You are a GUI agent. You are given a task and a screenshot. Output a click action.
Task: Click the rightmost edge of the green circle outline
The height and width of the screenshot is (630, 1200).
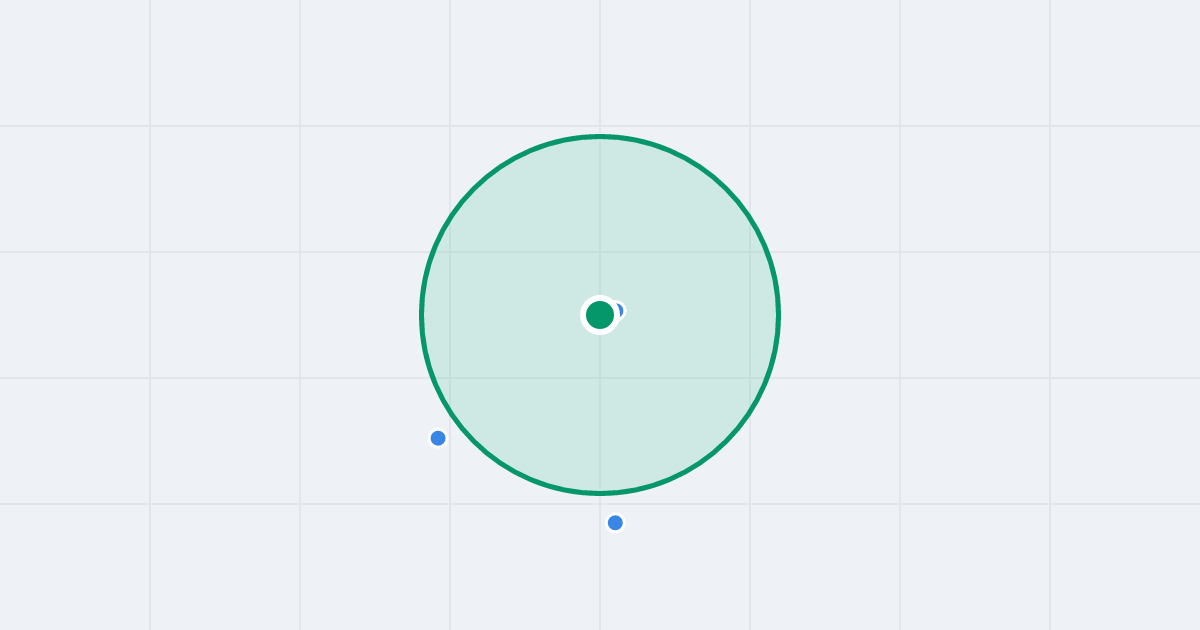pyautogui.click(x=779, y=315)
